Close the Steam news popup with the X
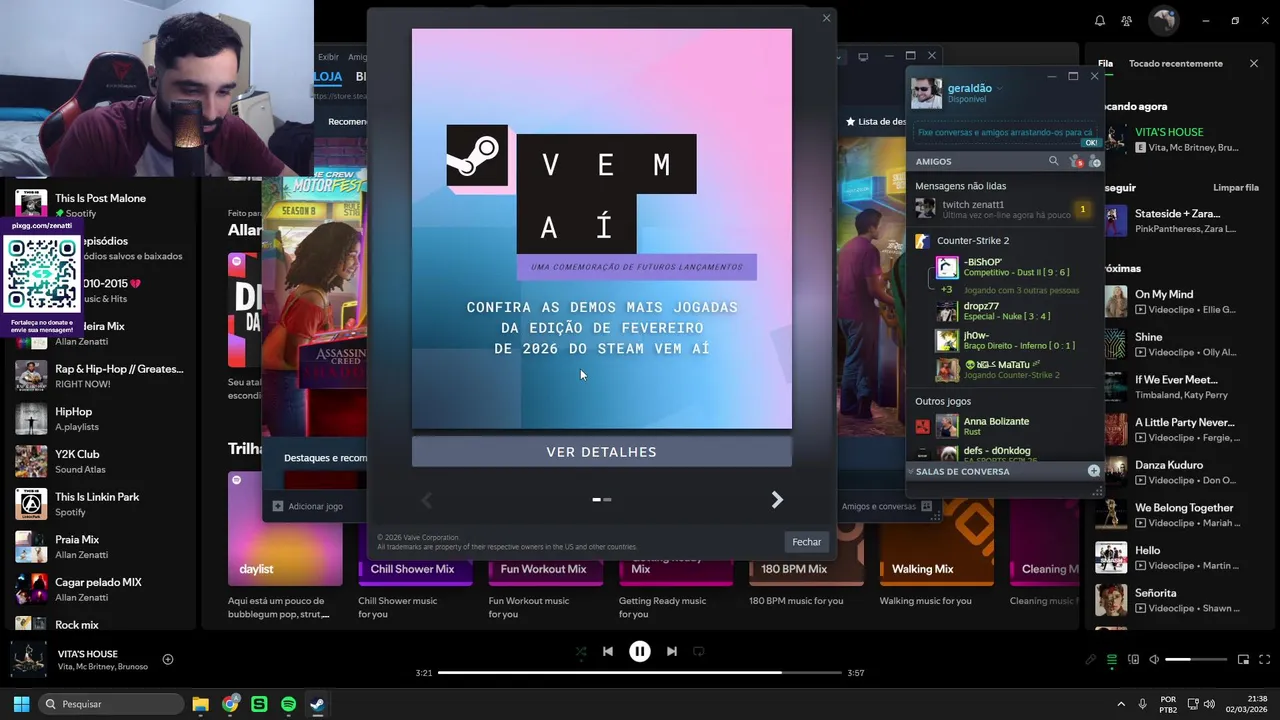This screenshot has height=720, width=1280. pos(826,18)
